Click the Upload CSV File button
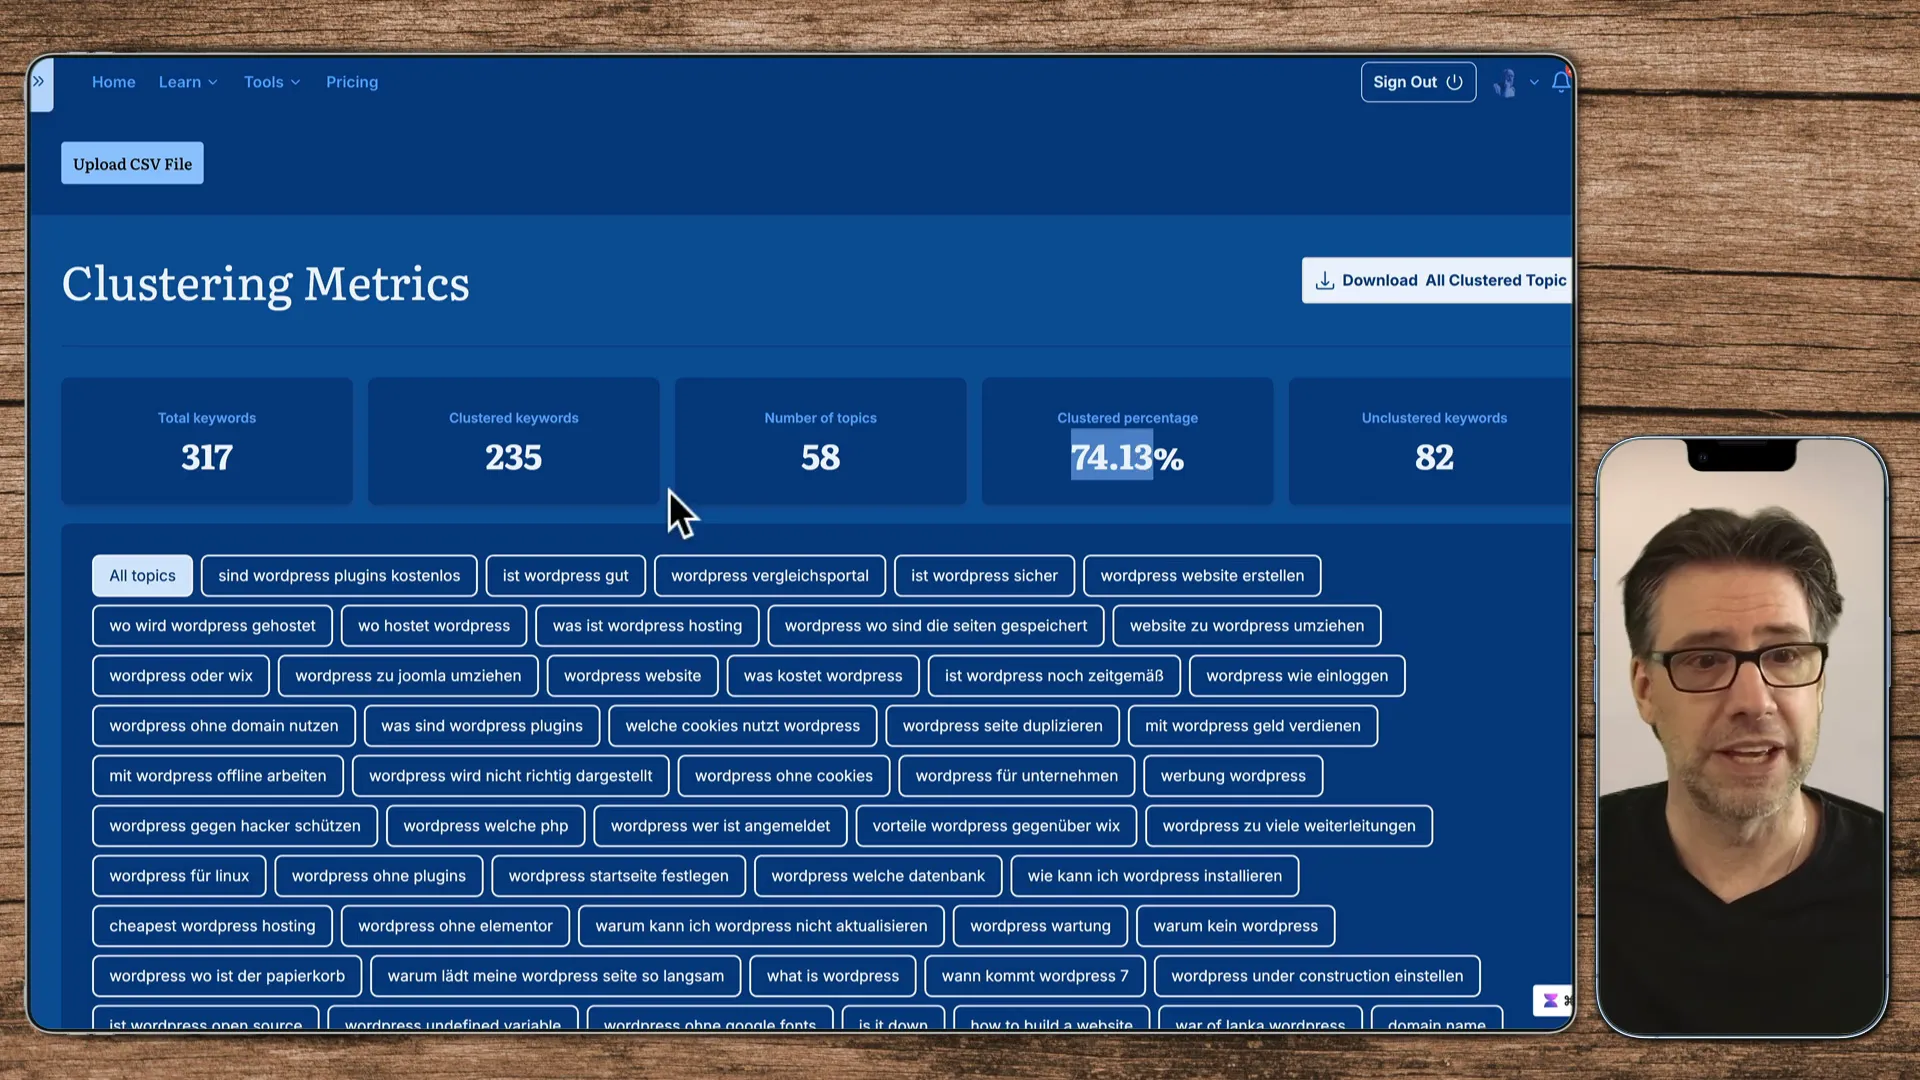 point(131,163)
